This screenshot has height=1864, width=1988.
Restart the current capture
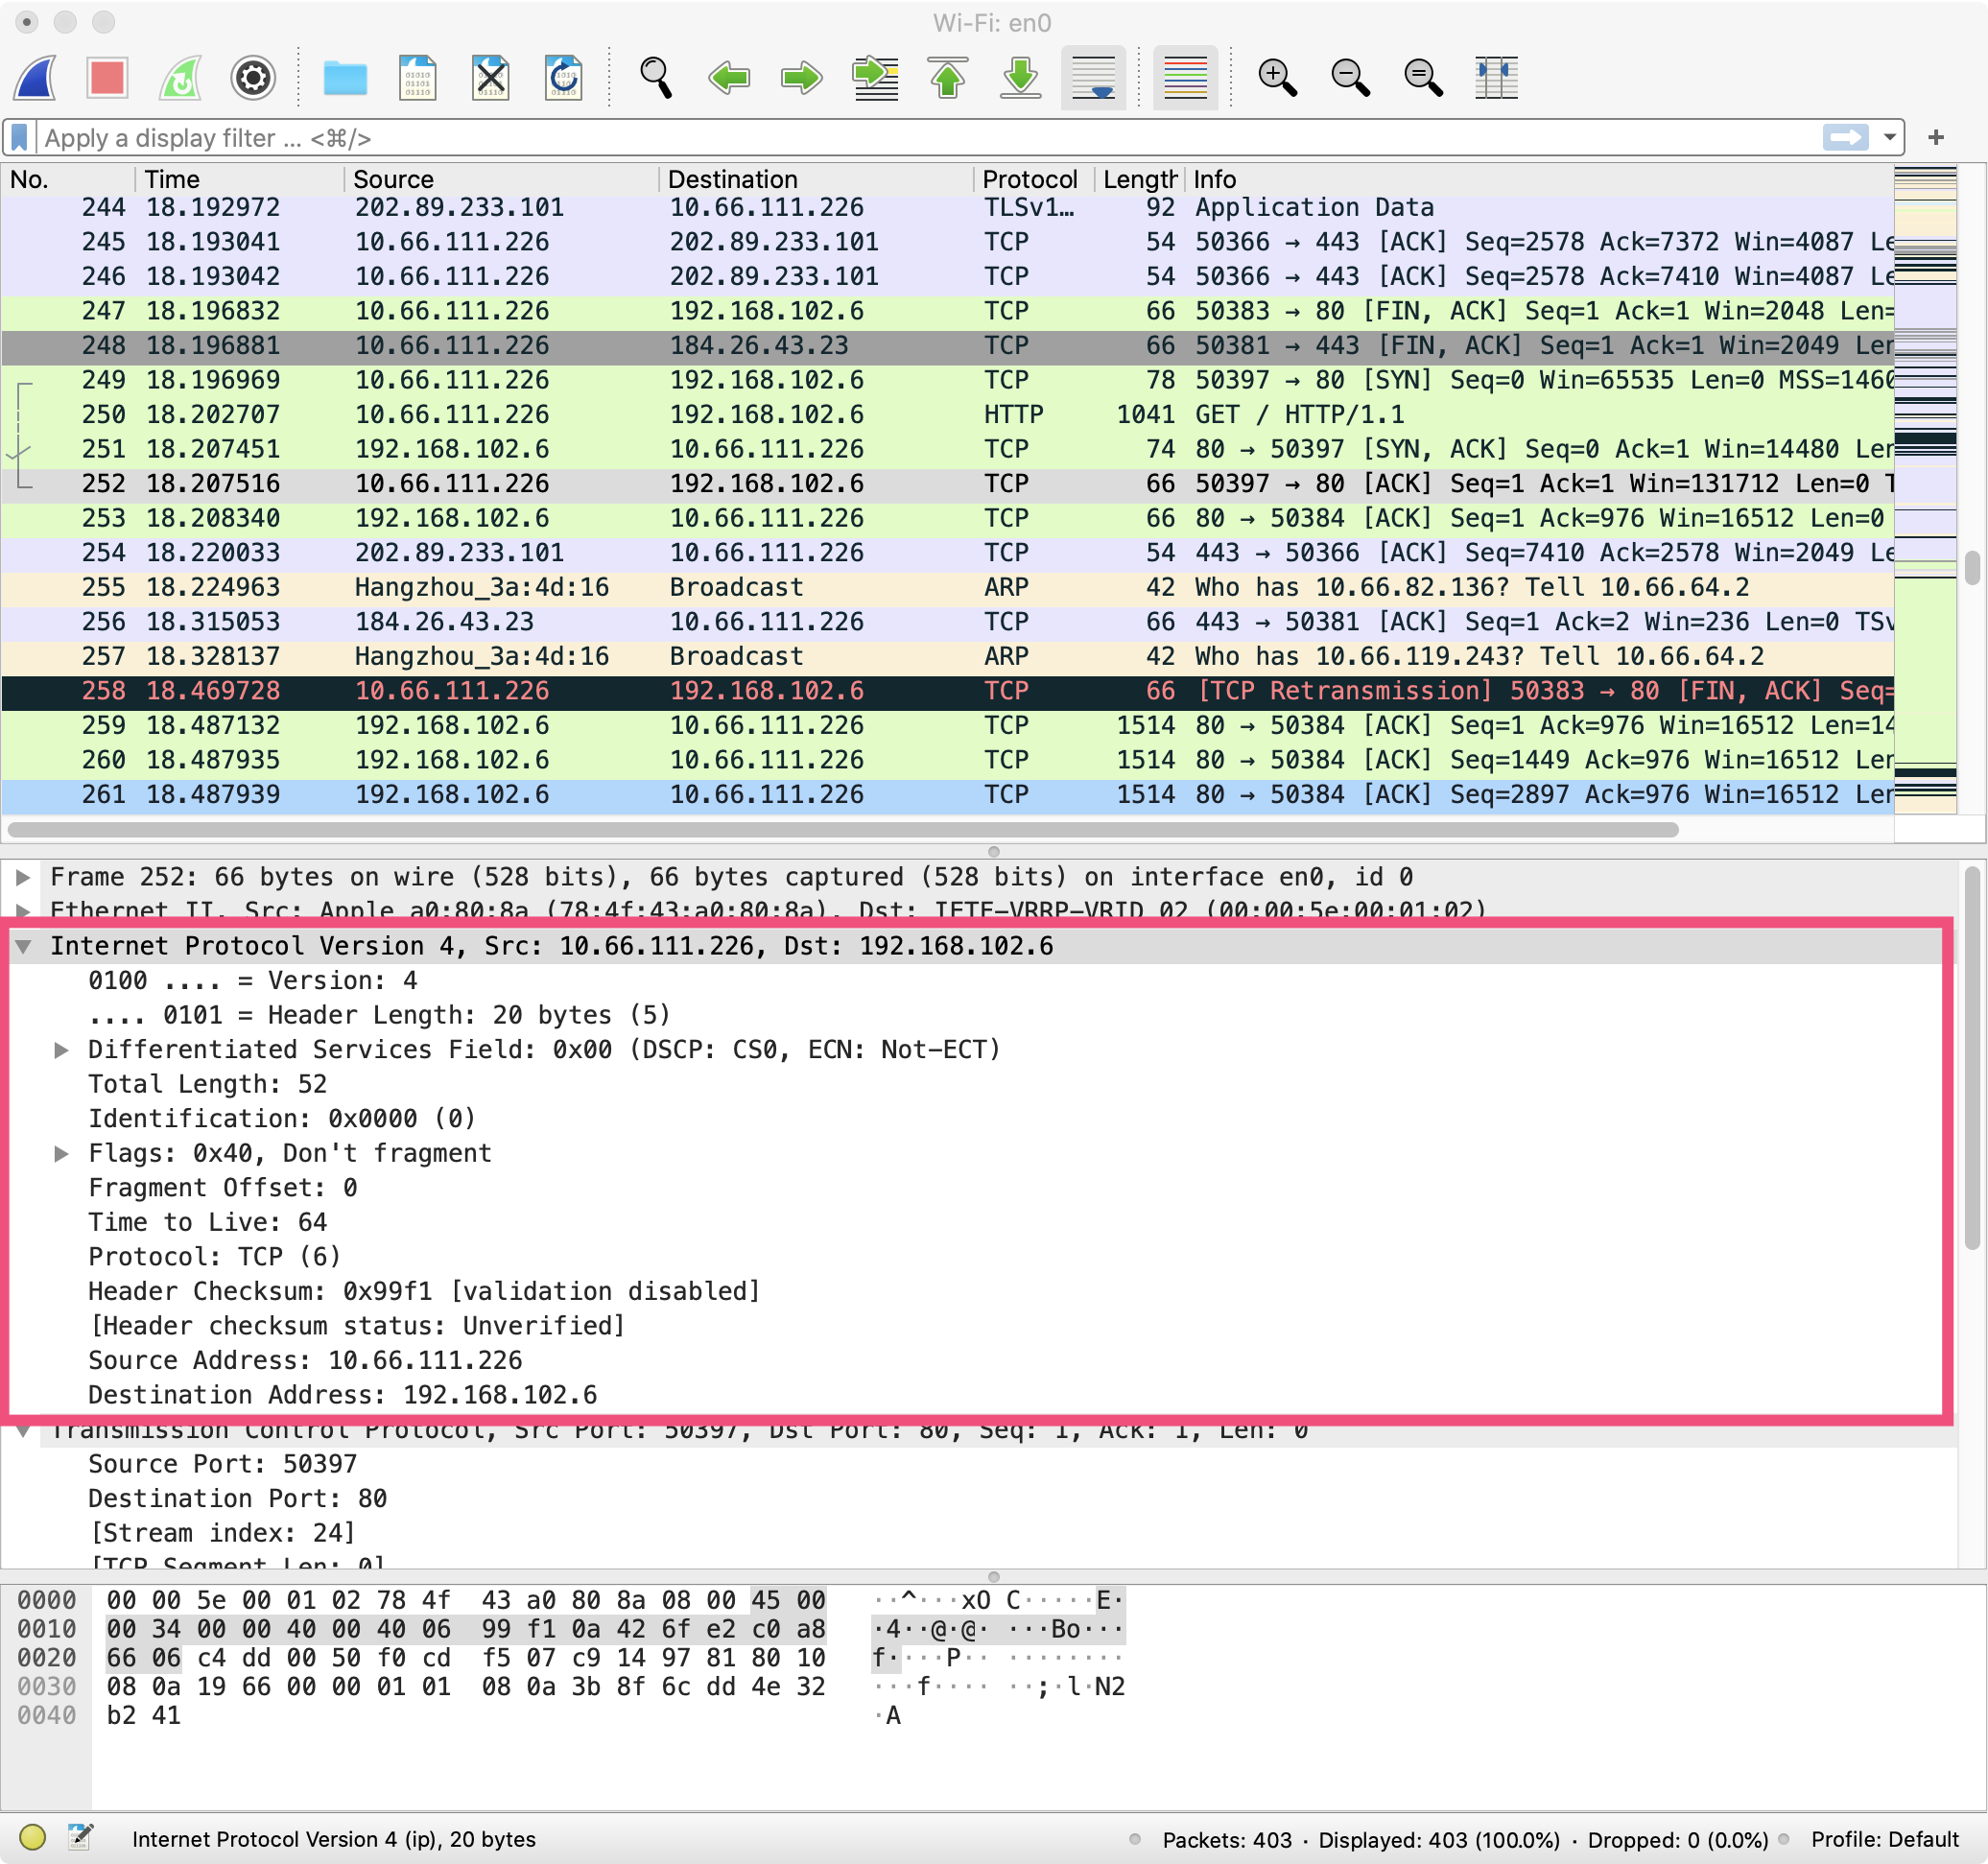pos(180,77)
